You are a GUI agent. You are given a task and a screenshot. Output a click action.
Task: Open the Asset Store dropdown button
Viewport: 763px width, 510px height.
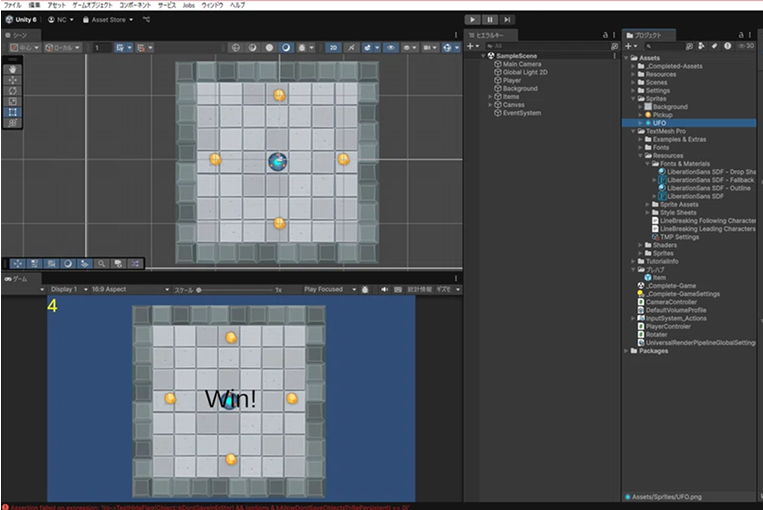coord(108,19)
